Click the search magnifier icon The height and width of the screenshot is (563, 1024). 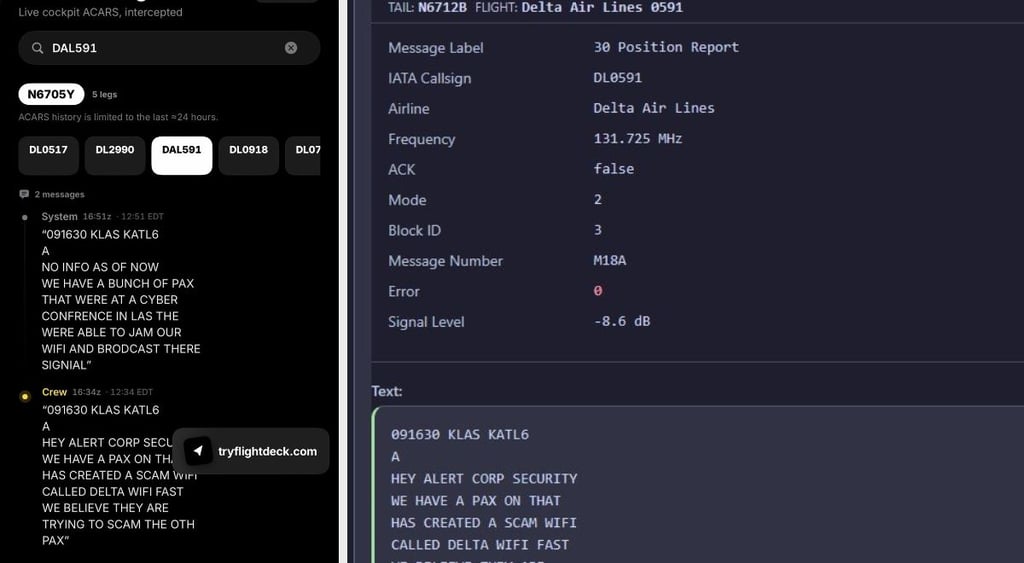tap(37, 48)
